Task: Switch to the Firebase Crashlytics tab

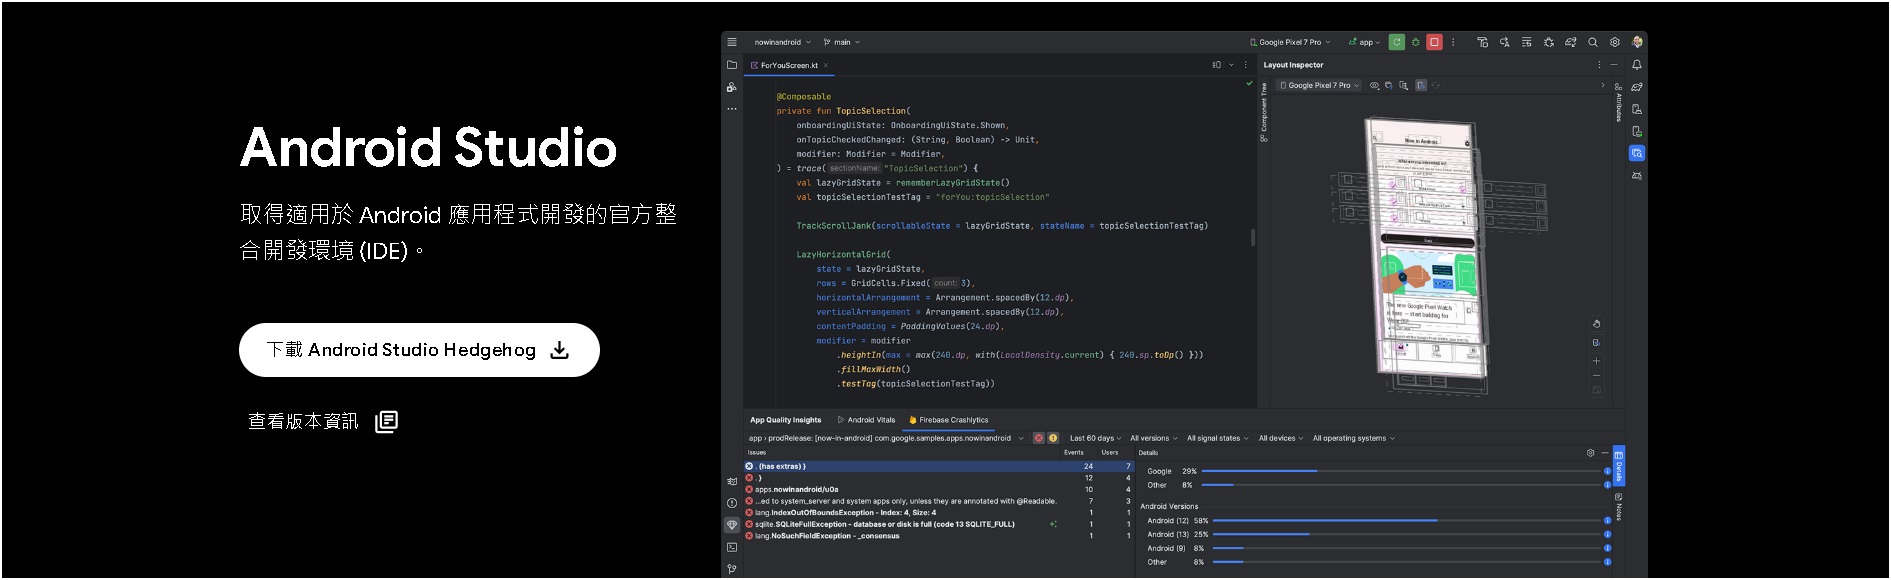Action: (x=948, y=420)
